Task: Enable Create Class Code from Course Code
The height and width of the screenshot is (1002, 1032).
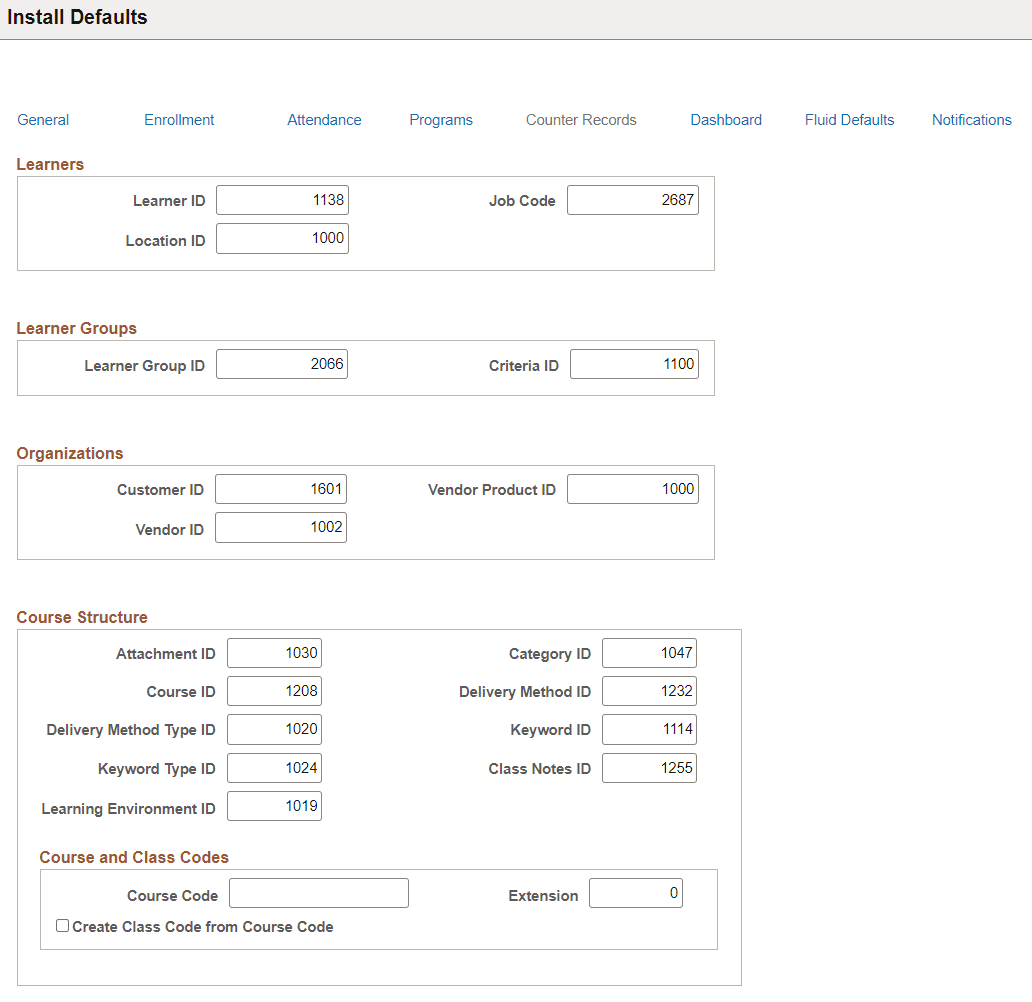Action: click(62, 925)
